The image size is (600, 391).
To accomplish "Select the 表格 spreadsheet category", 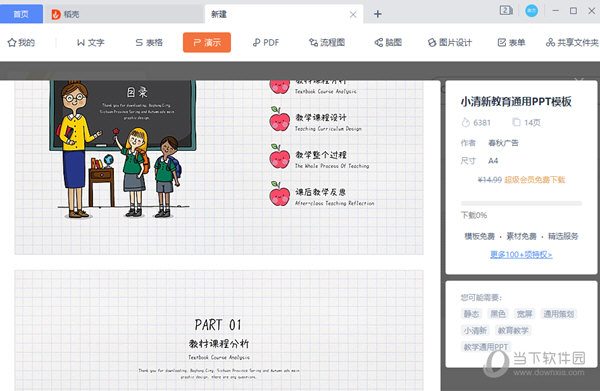I will 149,42.
